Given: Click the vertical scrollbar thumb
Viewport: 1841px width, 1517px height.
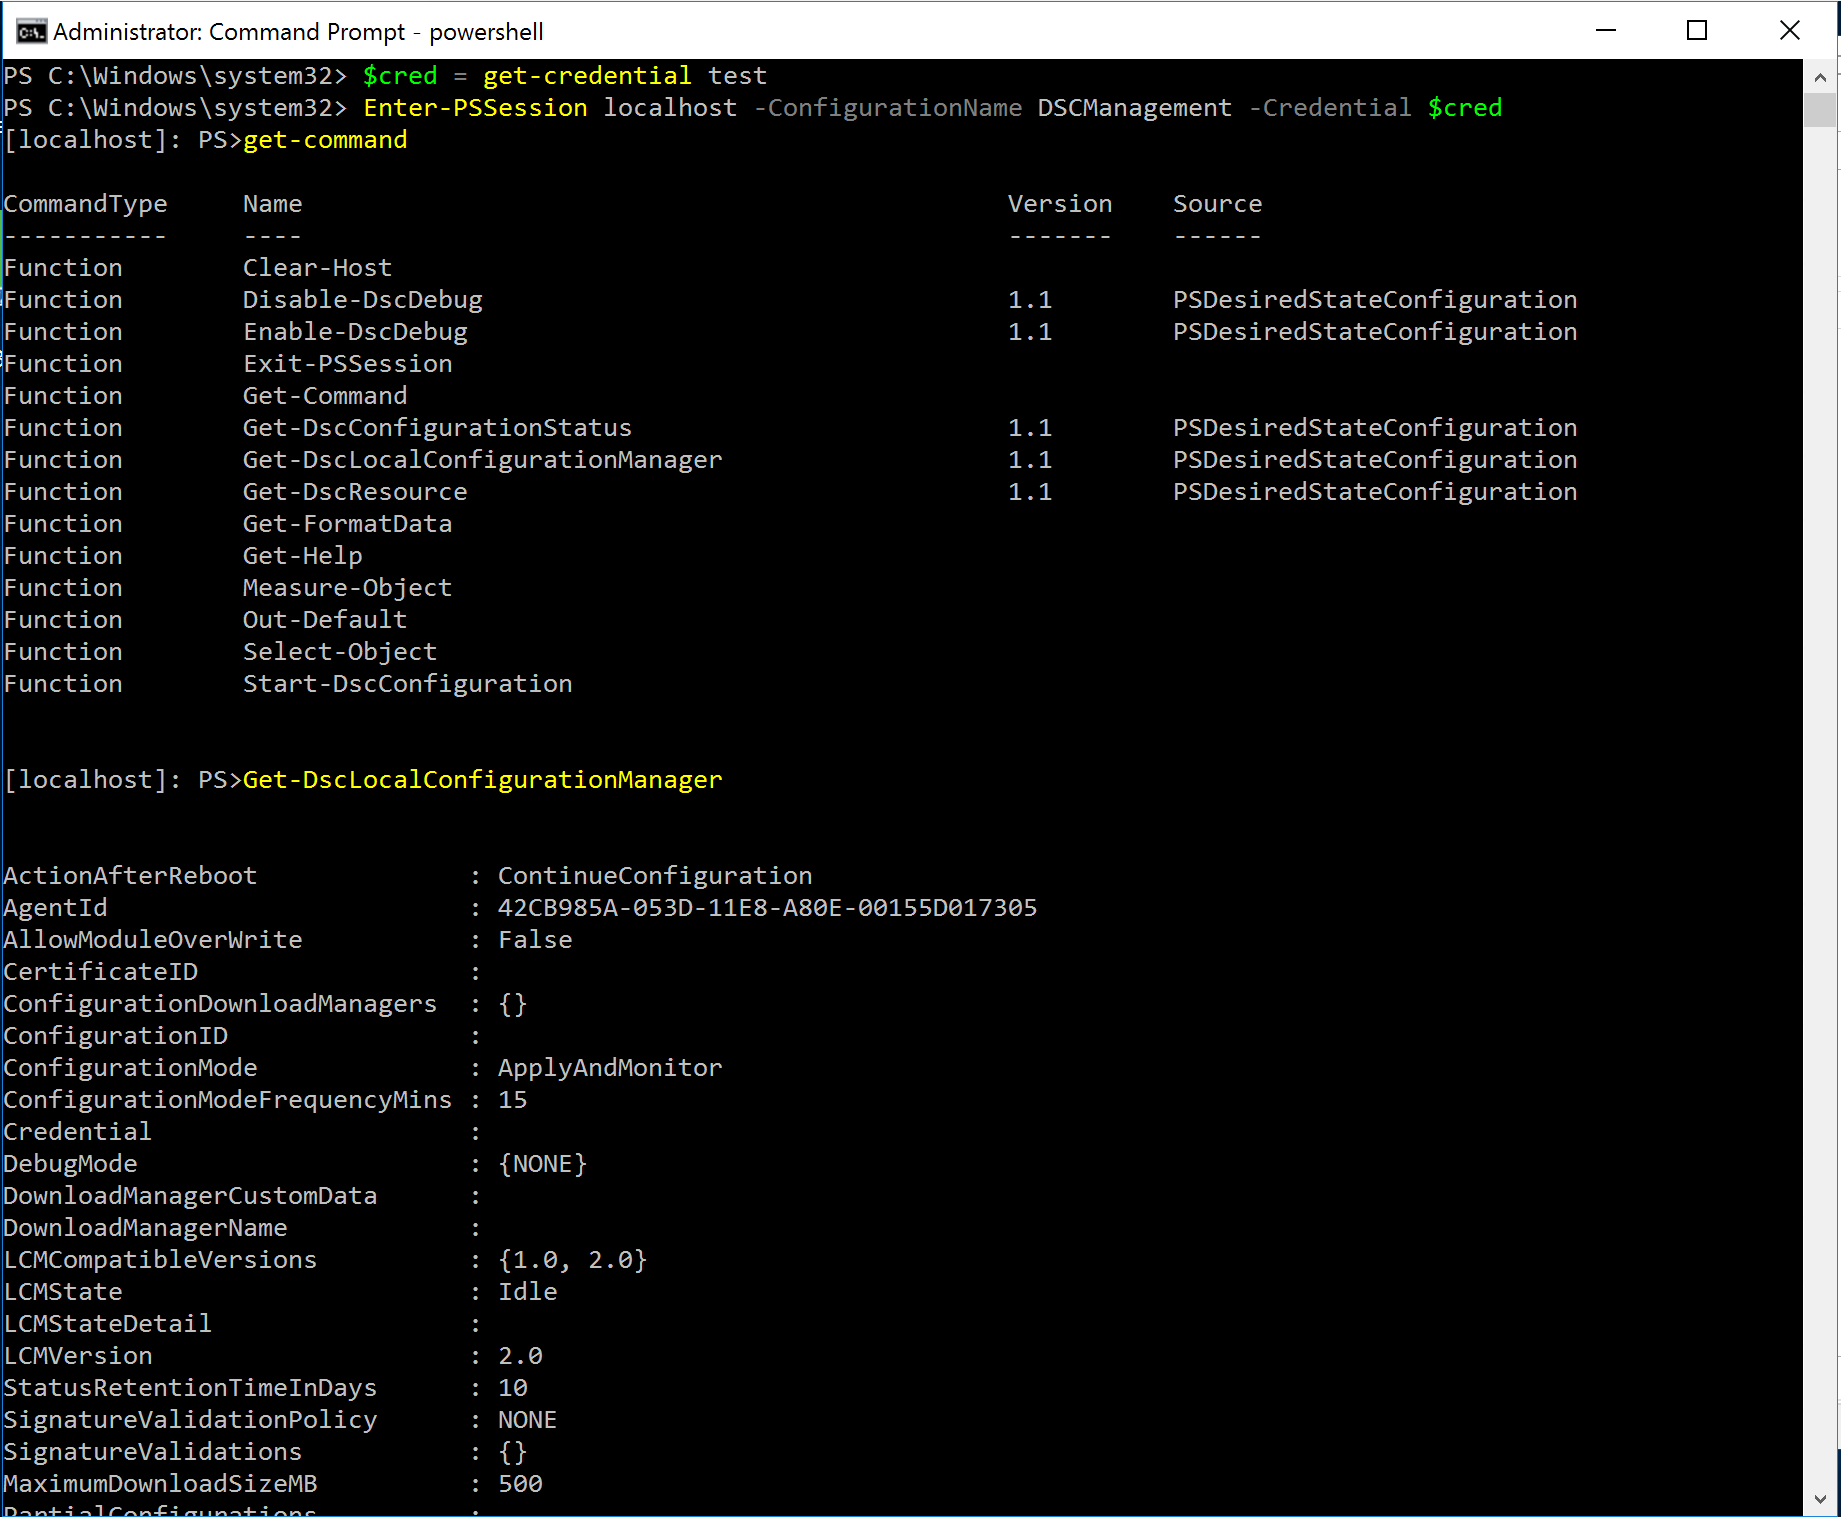Looking at the screenshot, I should point(1820,110).
